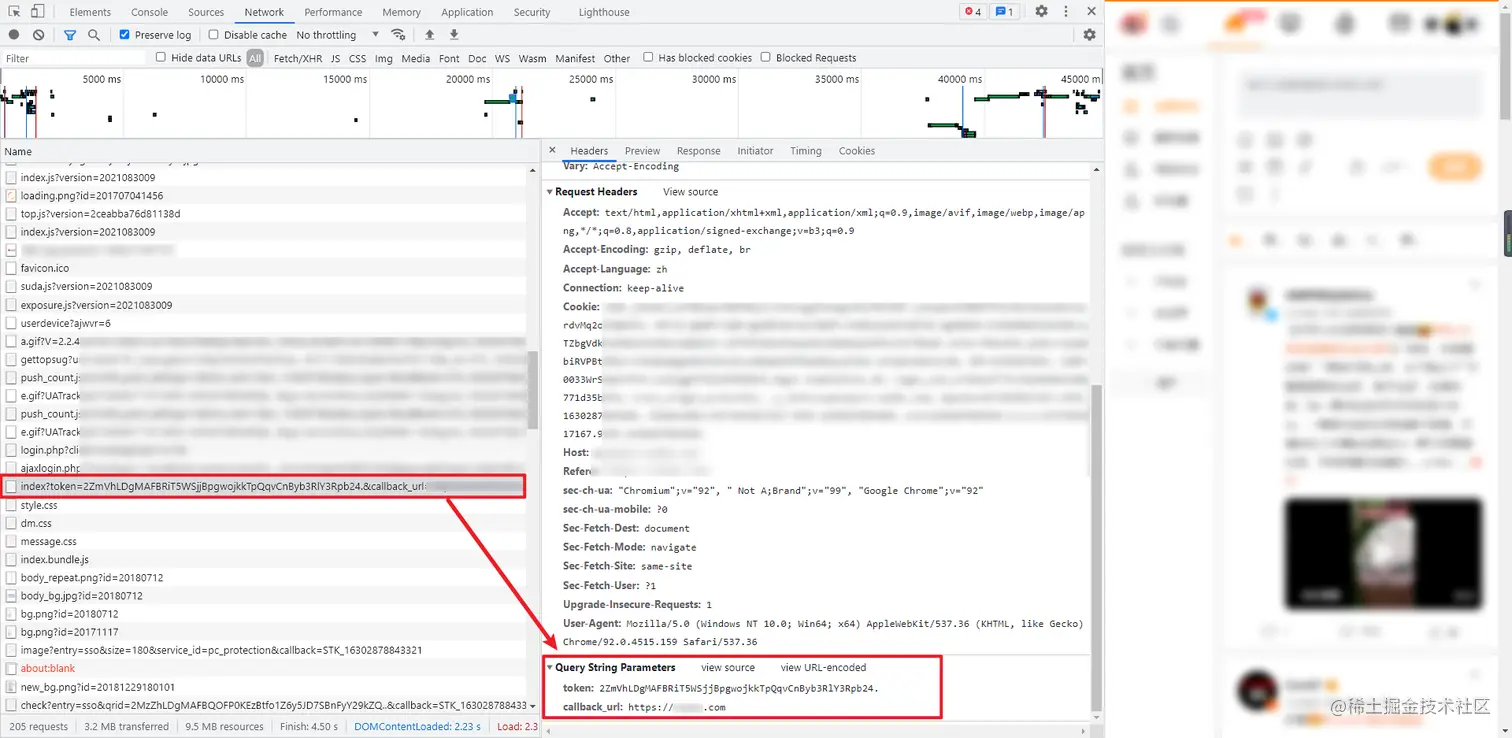Select loading.png?id=201707041456 request
Image resolution: width=1512 pixels, height=738 pixels.
(264, 195)
